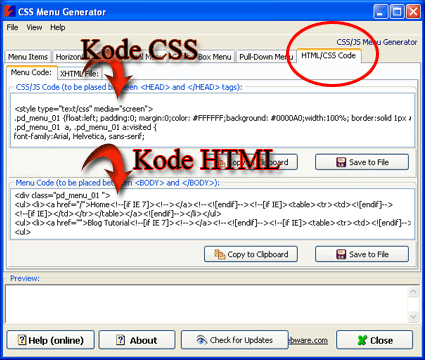Click the green X icon on the Close button
Screen dimensions: 425x360
[362, 340]
